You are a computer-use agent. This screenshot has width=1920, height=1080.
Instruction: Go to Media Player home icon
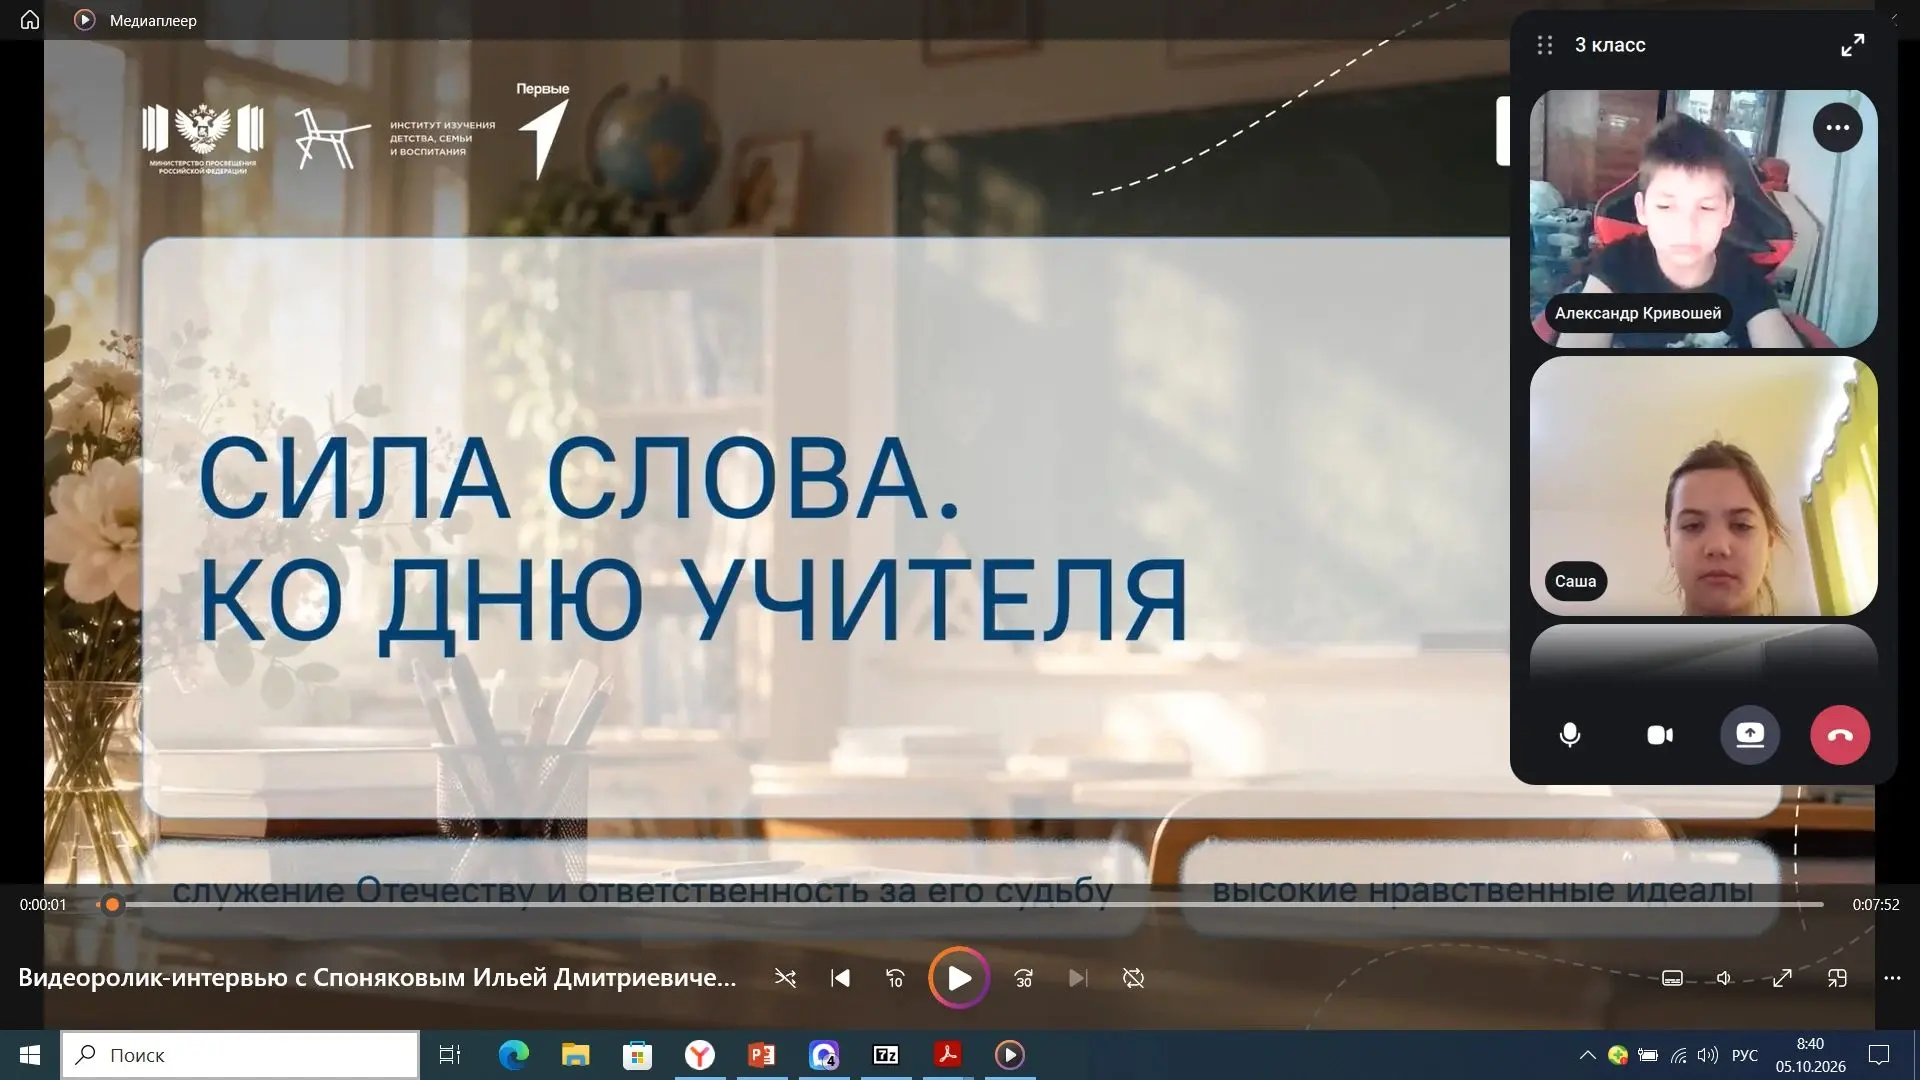(x=30, y=20)
